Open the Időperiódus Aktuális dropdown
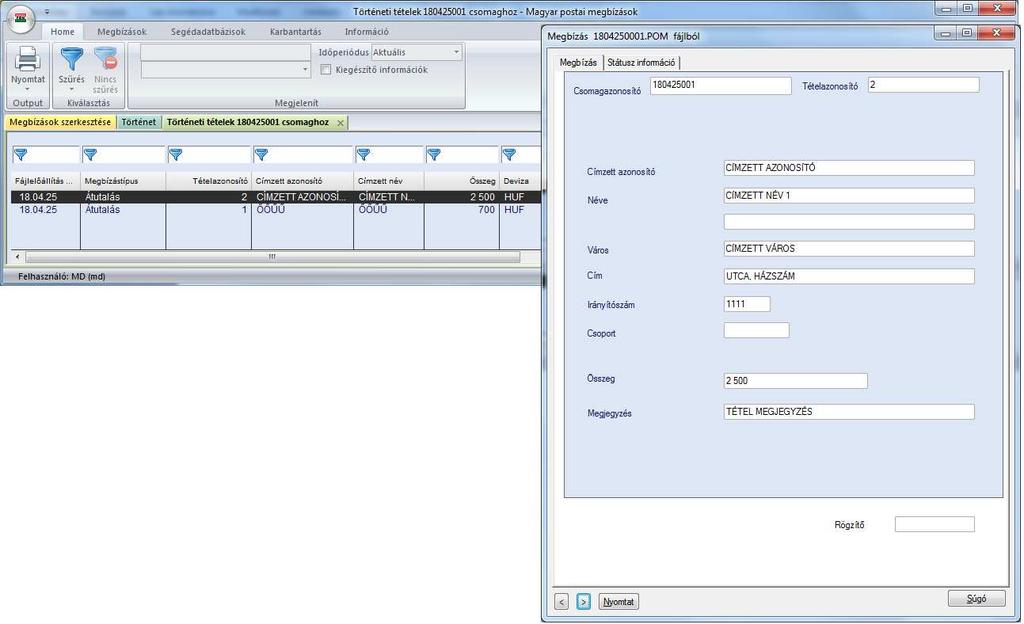This screenshot has height=624, width=1024. (x=417, y=52)
